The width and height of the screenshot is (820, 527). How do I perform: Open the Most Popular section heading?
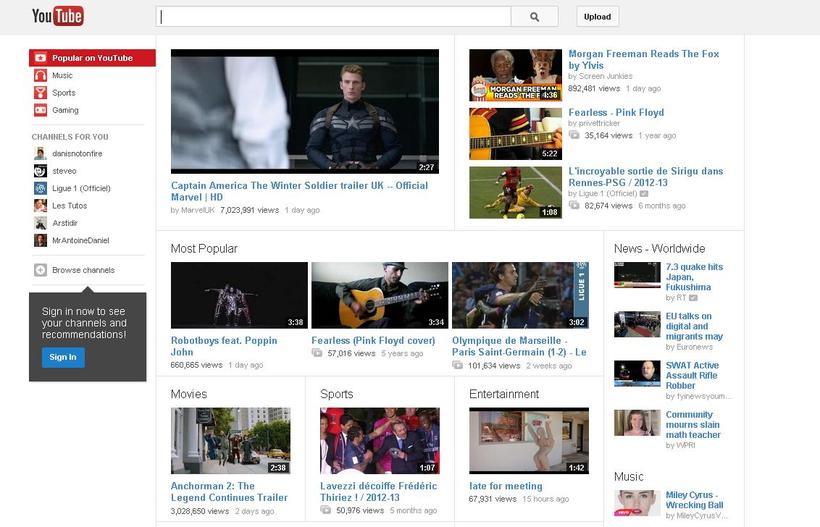(204, 249)
